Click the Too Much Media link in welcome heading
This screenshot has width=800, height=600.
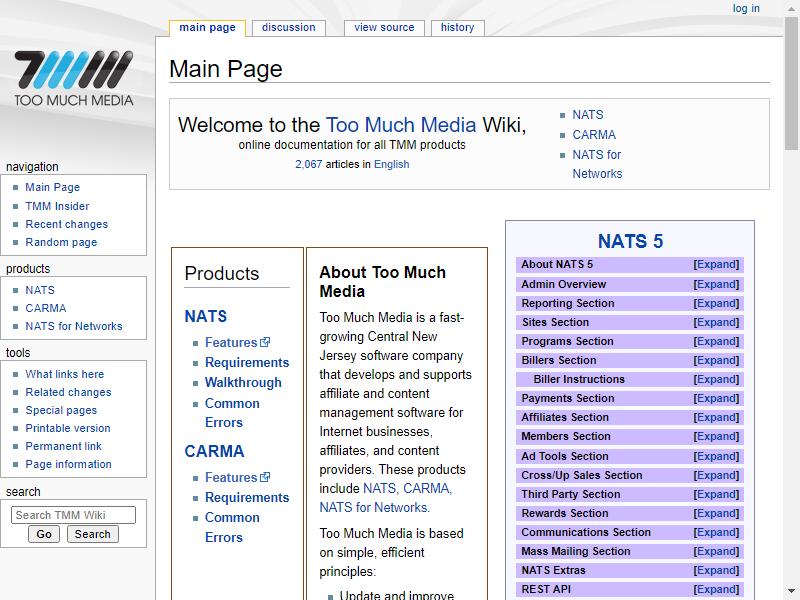pyautogui.click(x=401, y=125)
